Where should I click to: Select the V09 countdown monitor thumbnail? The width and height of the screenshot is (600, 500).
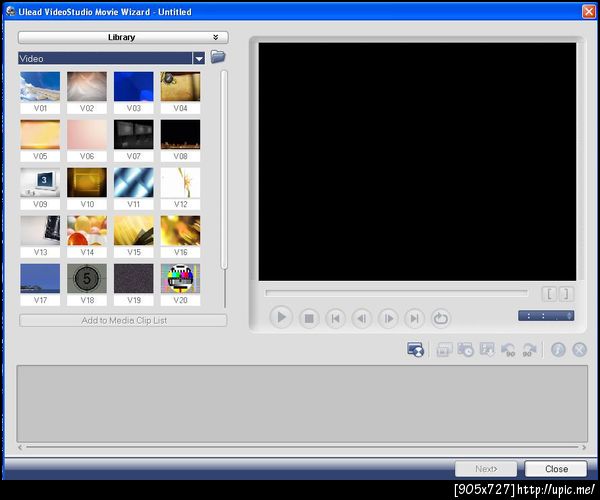pyautogui.click(x=40, y=182)
